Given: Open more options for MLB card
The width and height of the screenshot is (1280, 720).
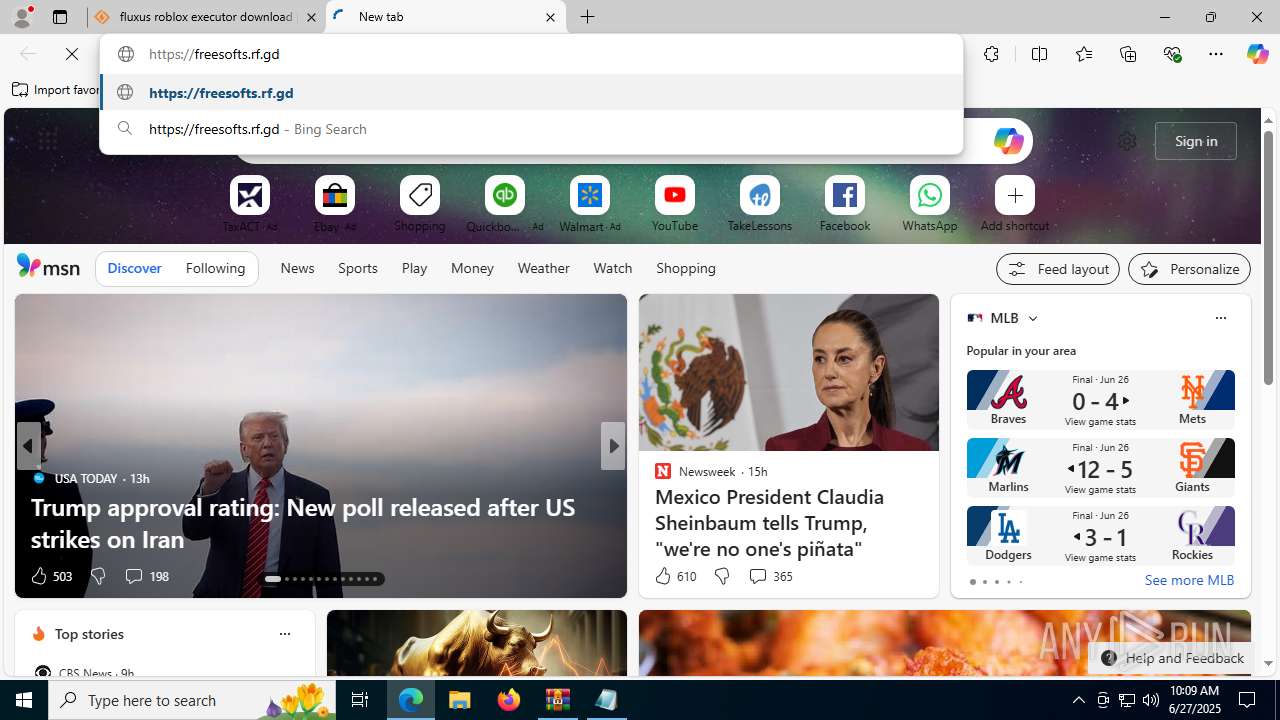Looking at the screenshot, I should coord(1220,318).
